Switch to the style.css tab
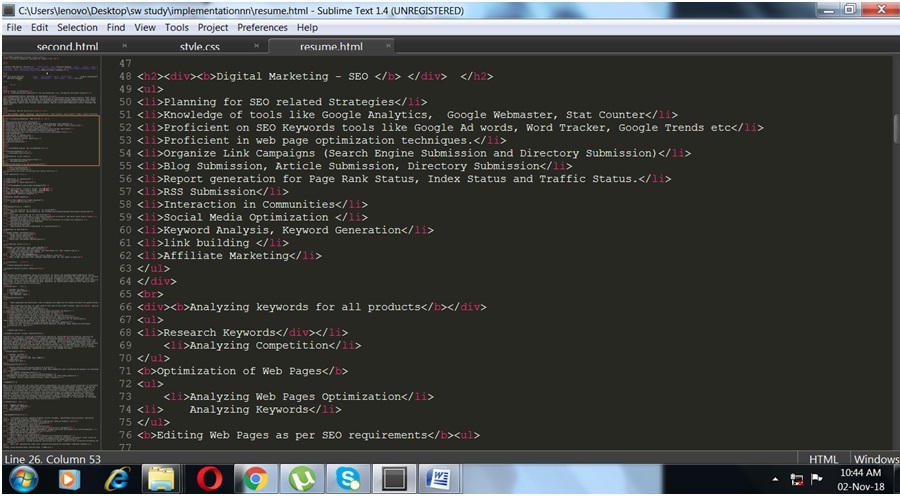This screenshot has width=900, height=500. point(199,46)
